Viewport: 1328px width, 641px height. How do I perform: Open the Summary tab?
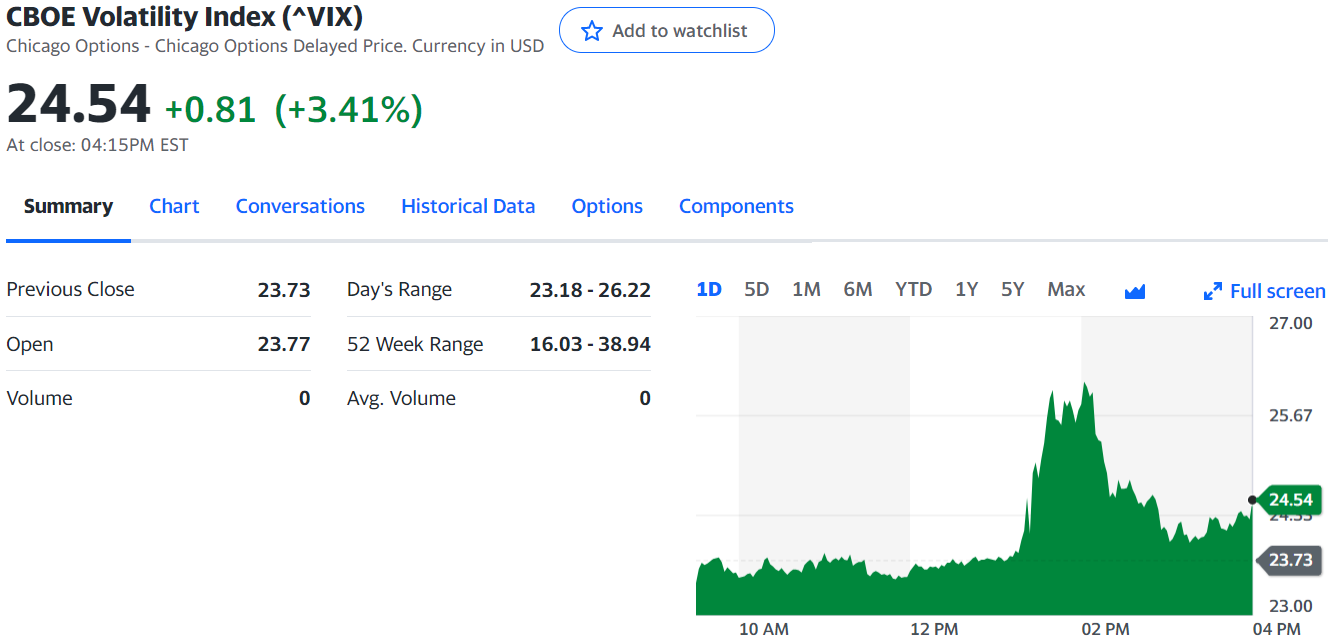[68, 206]
